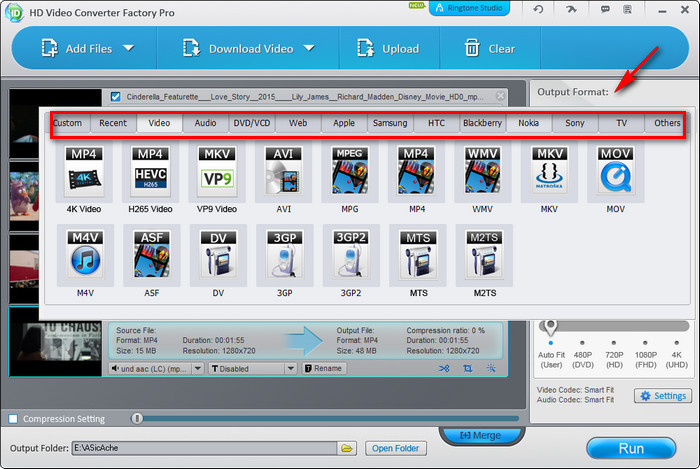This screenshot has height=469, width=700.
Task: Open the DVD/VCD tab
Action: 252,123
